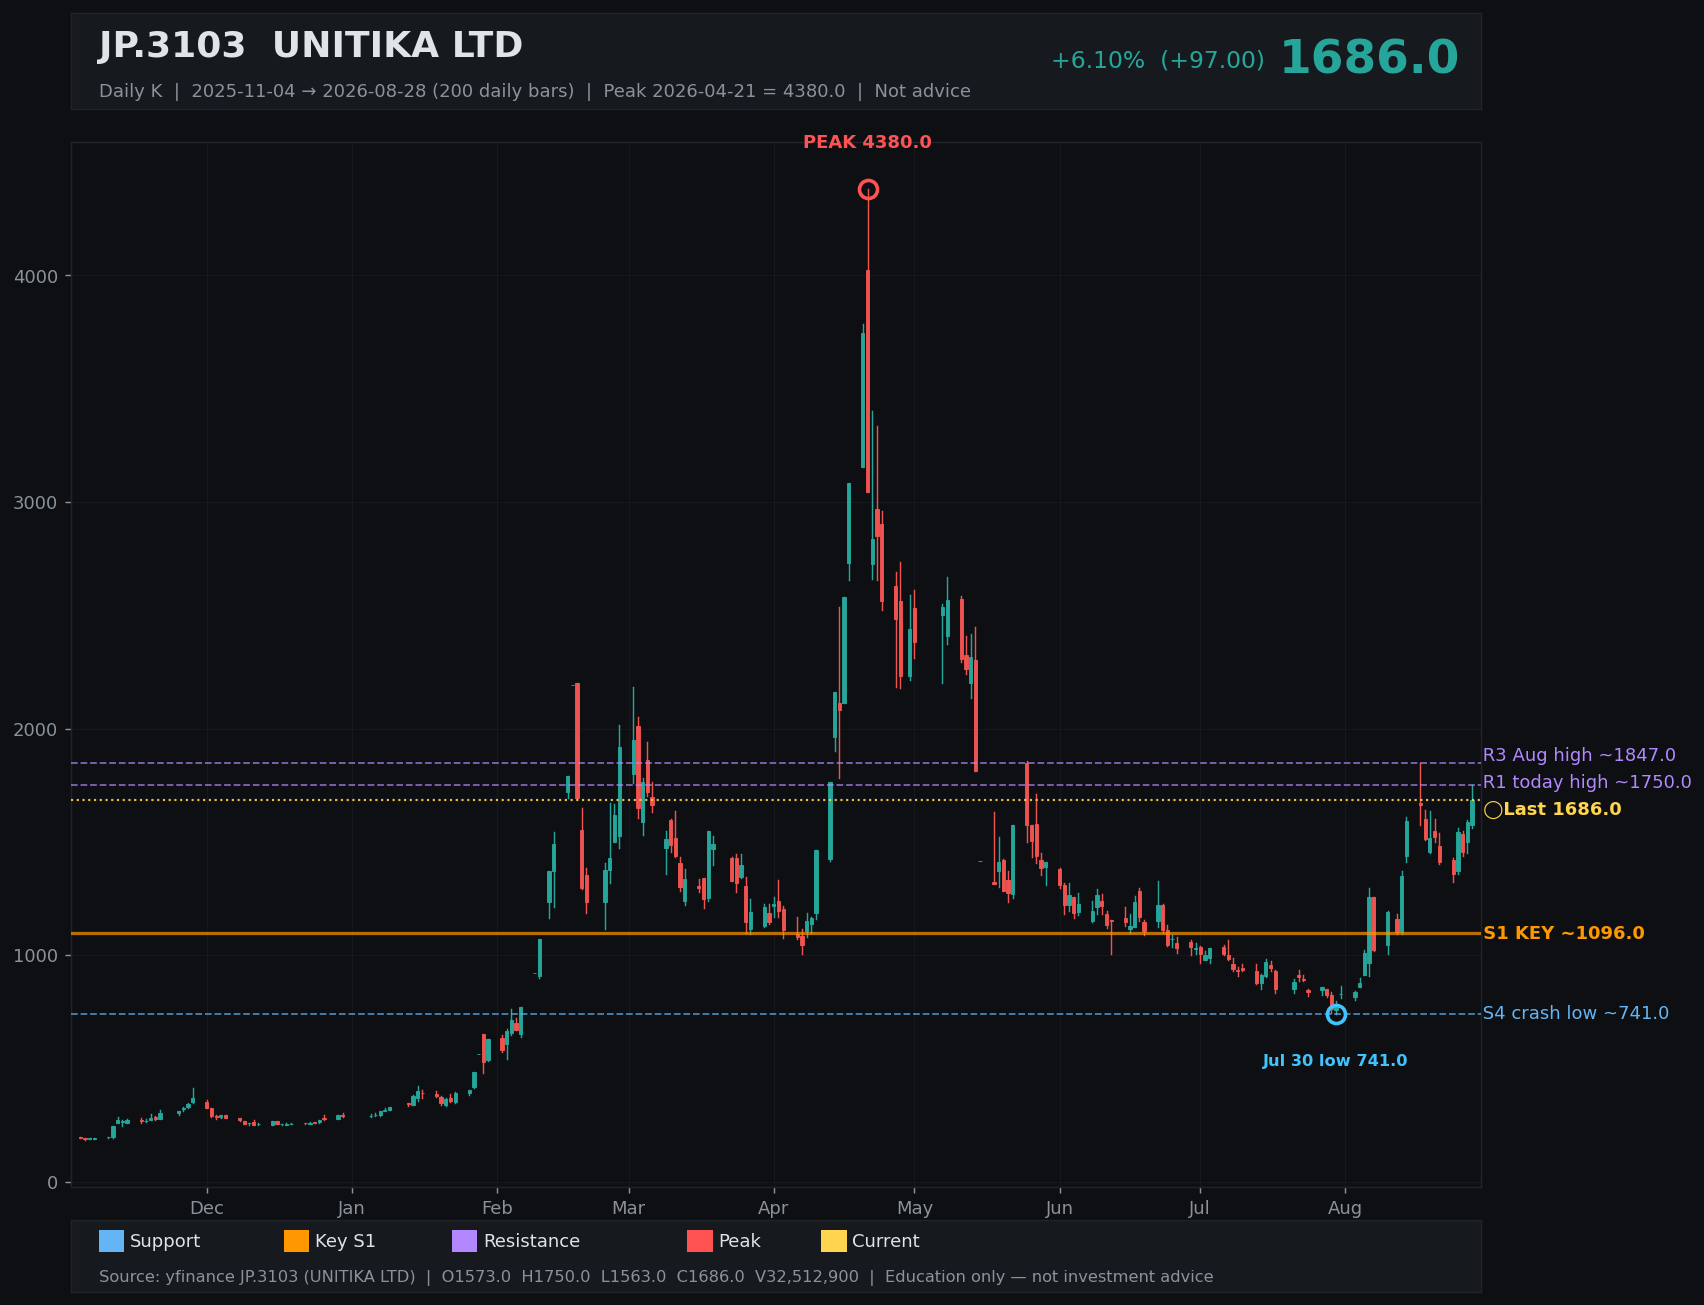Click the 4000 y-axis label

(x=36, y=276)
